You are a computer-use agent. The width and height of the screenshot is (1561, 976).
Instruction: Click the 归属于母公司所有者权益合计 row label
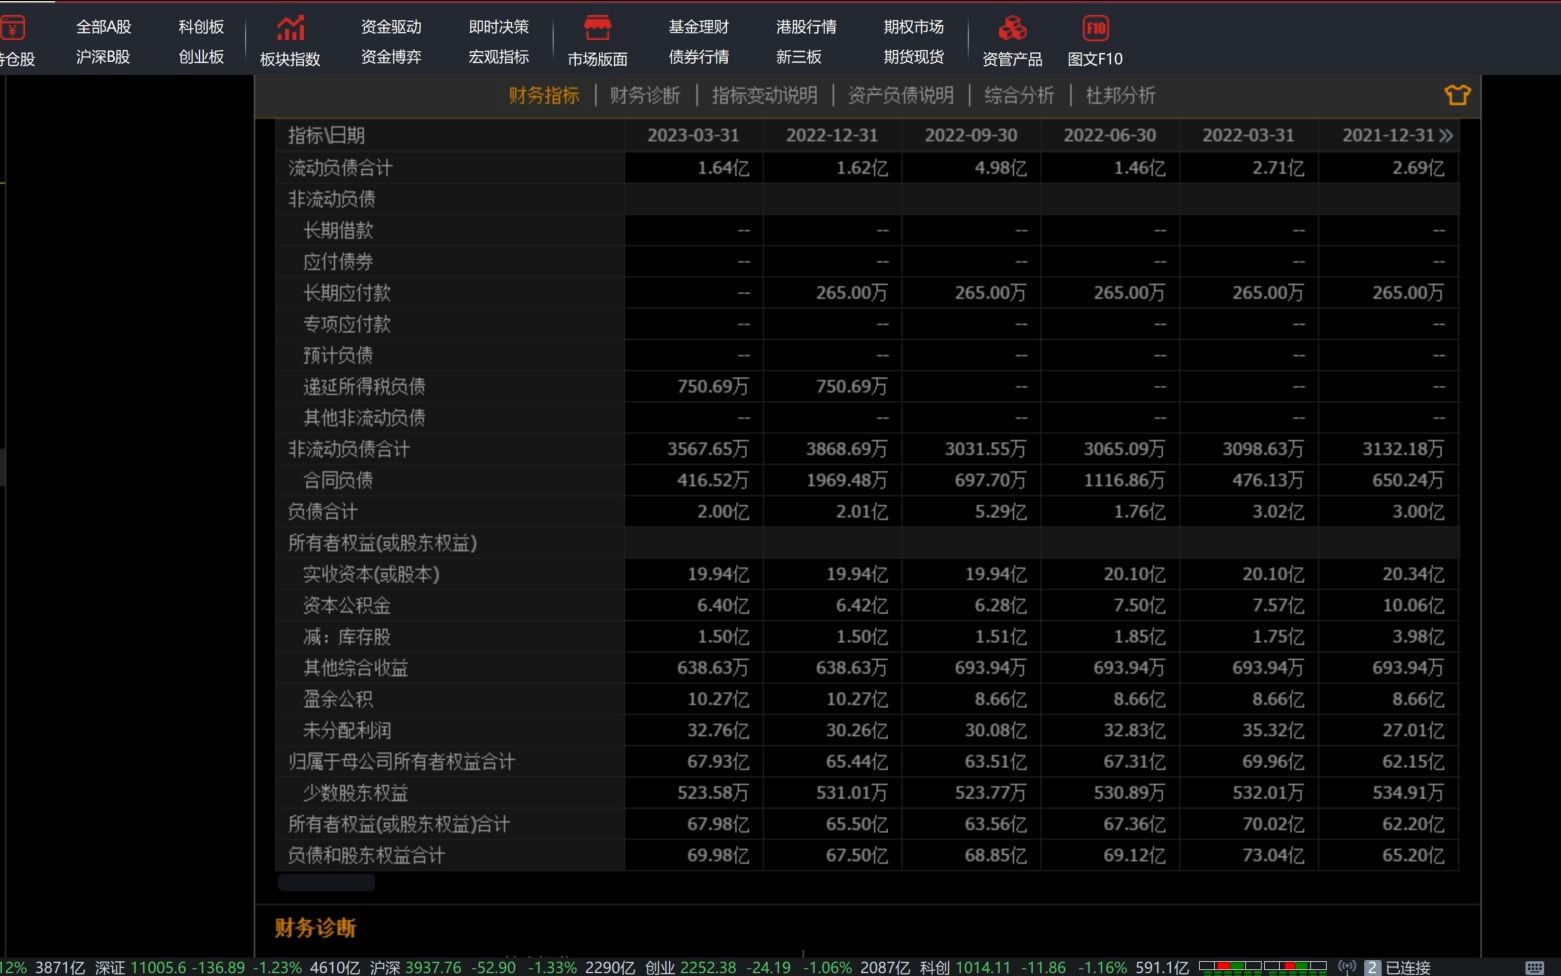click(x=401, y=762)
